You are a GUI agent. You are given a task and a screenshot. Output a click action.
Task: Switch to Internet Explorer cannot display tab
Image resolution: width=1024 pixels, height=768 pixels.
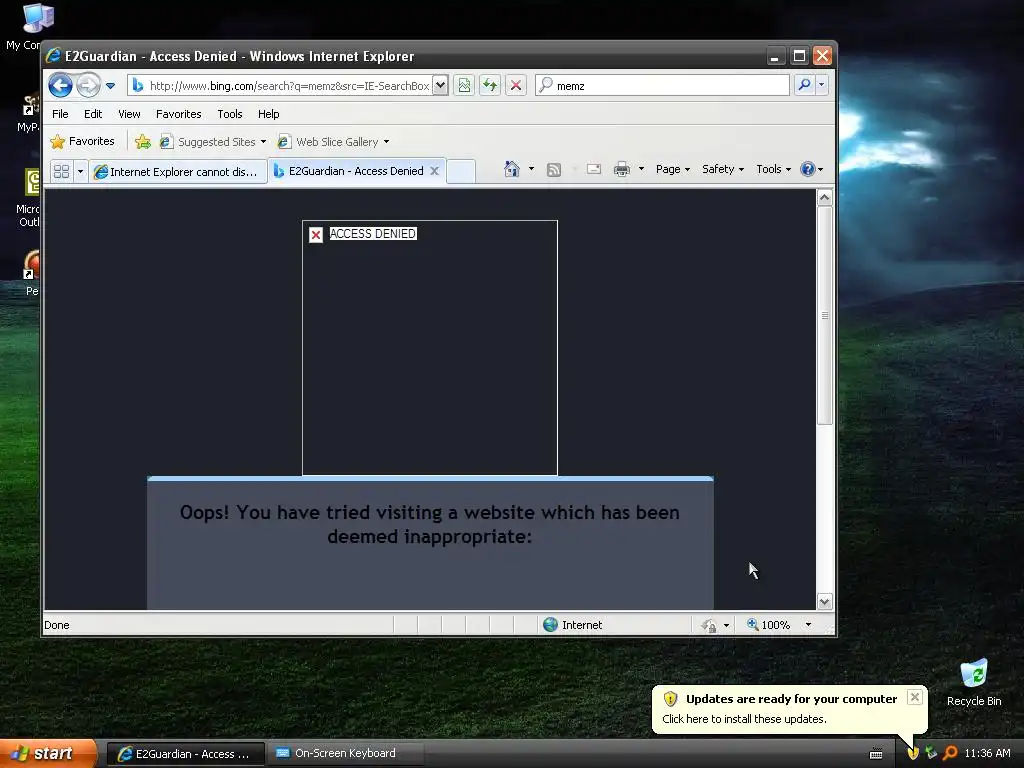click(x=178, y=171)
